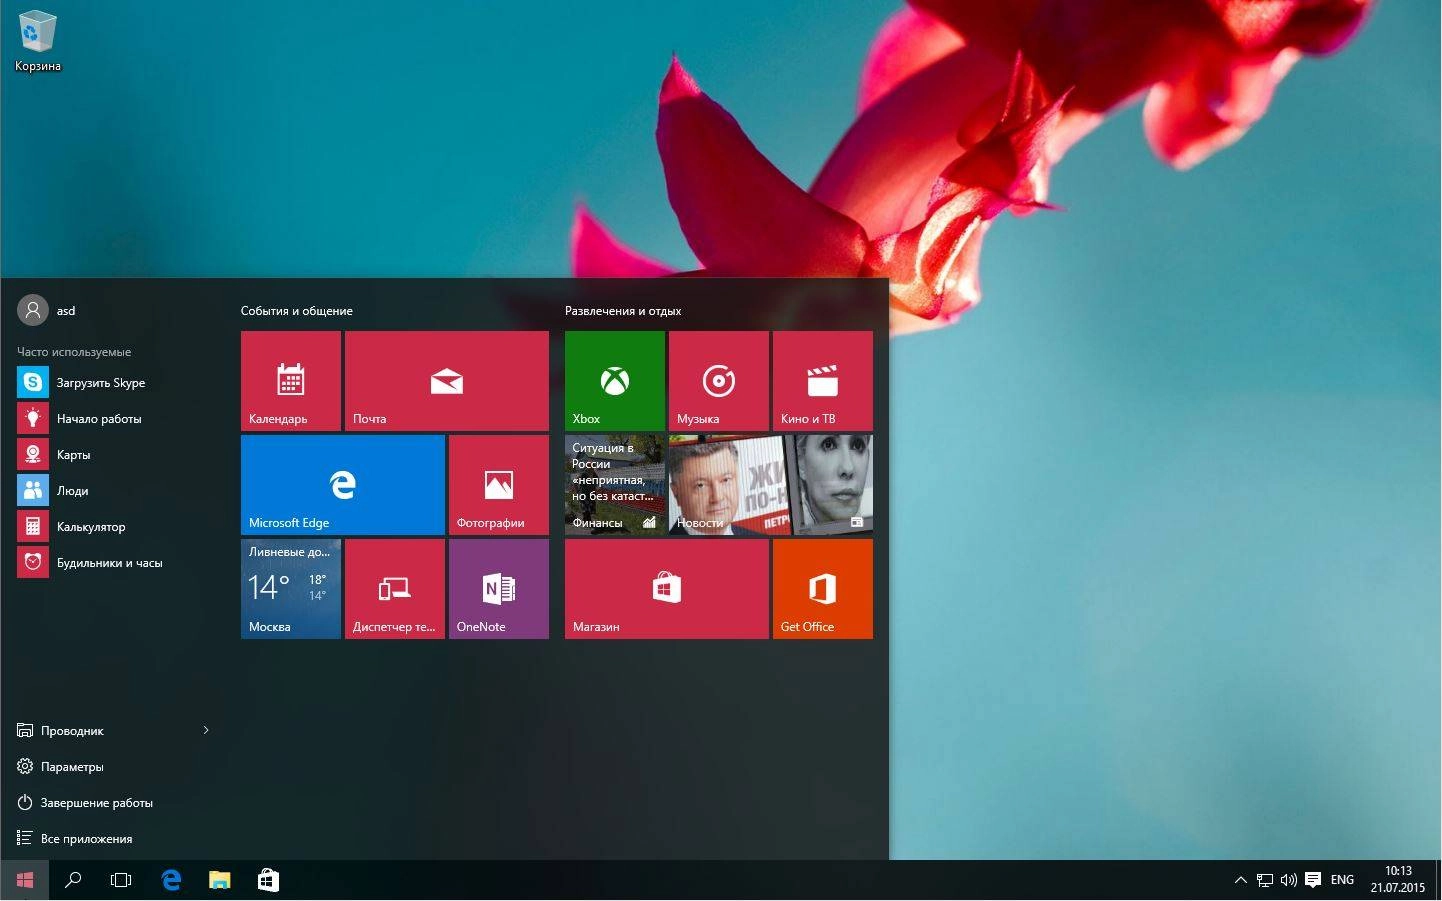
Task: Open the Moscow weather tile
Action: (290, 589)
